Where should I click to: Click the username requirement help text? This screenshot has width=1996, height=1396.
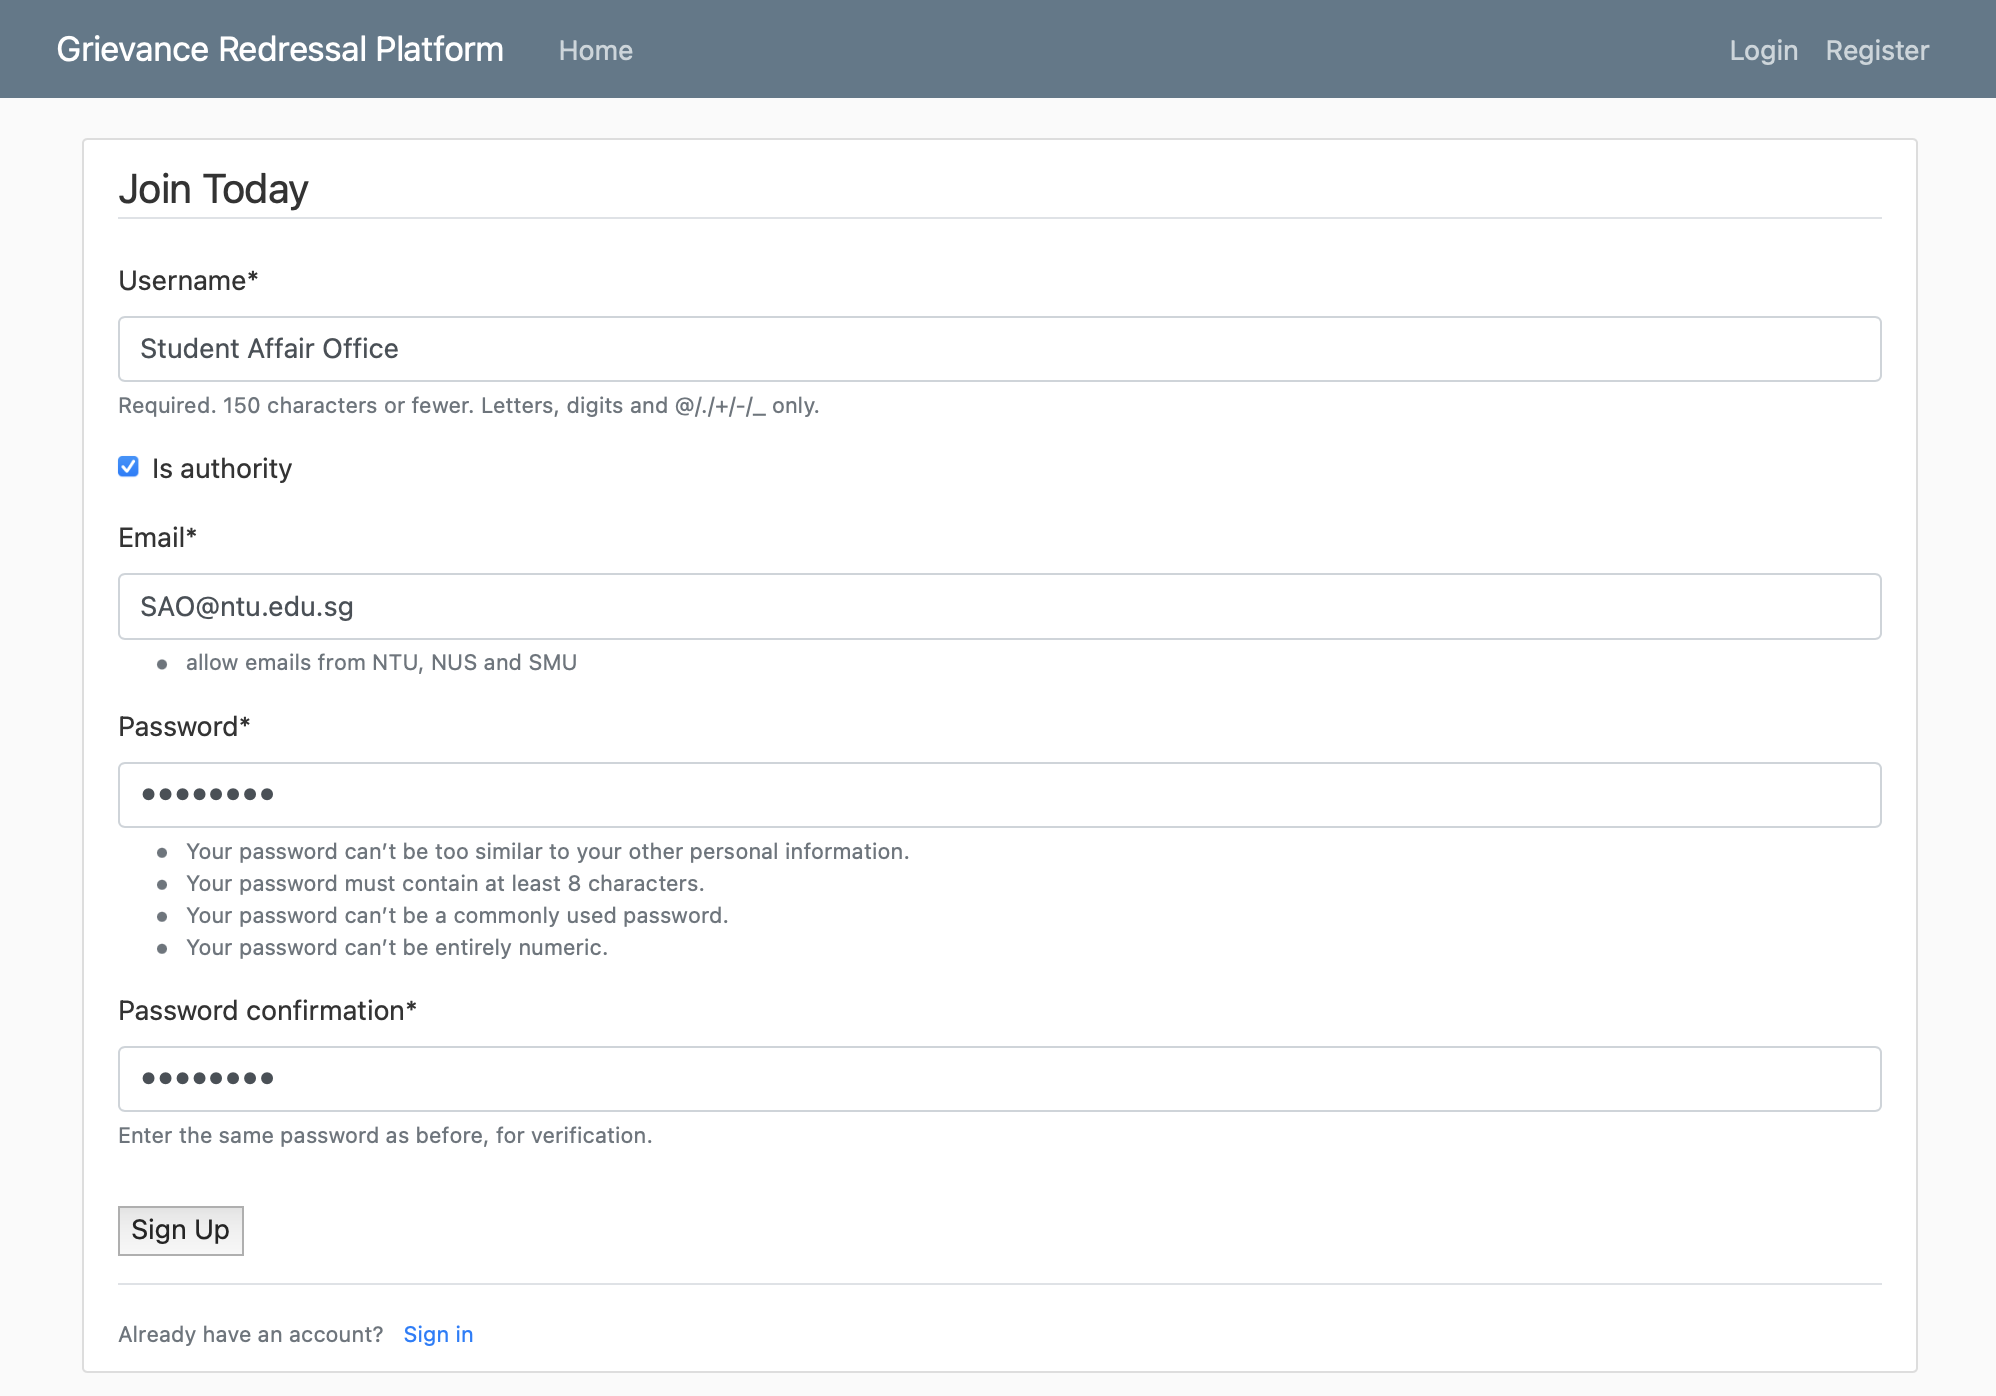(x=468, y=406)
